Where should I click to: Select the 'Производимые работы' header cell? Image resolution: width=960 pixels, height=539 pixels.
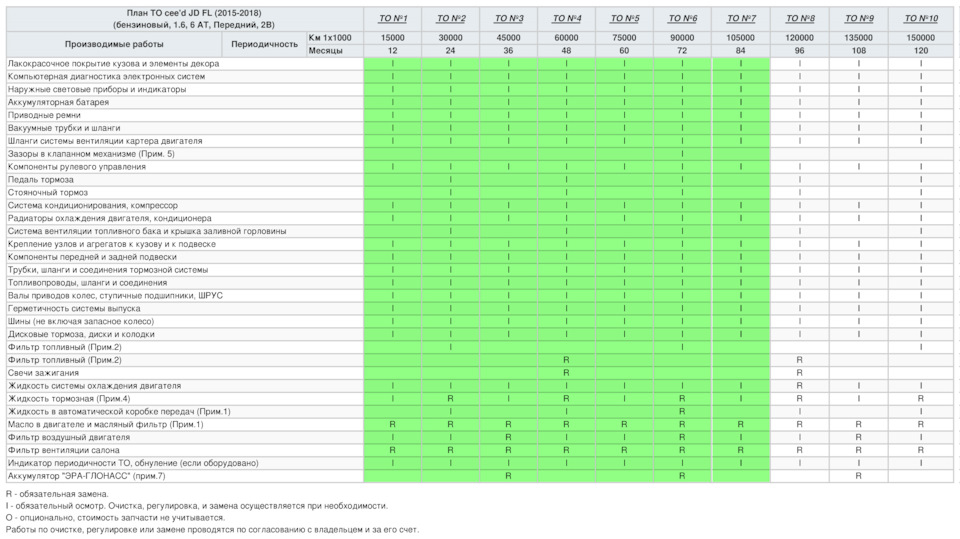point(114,44)
